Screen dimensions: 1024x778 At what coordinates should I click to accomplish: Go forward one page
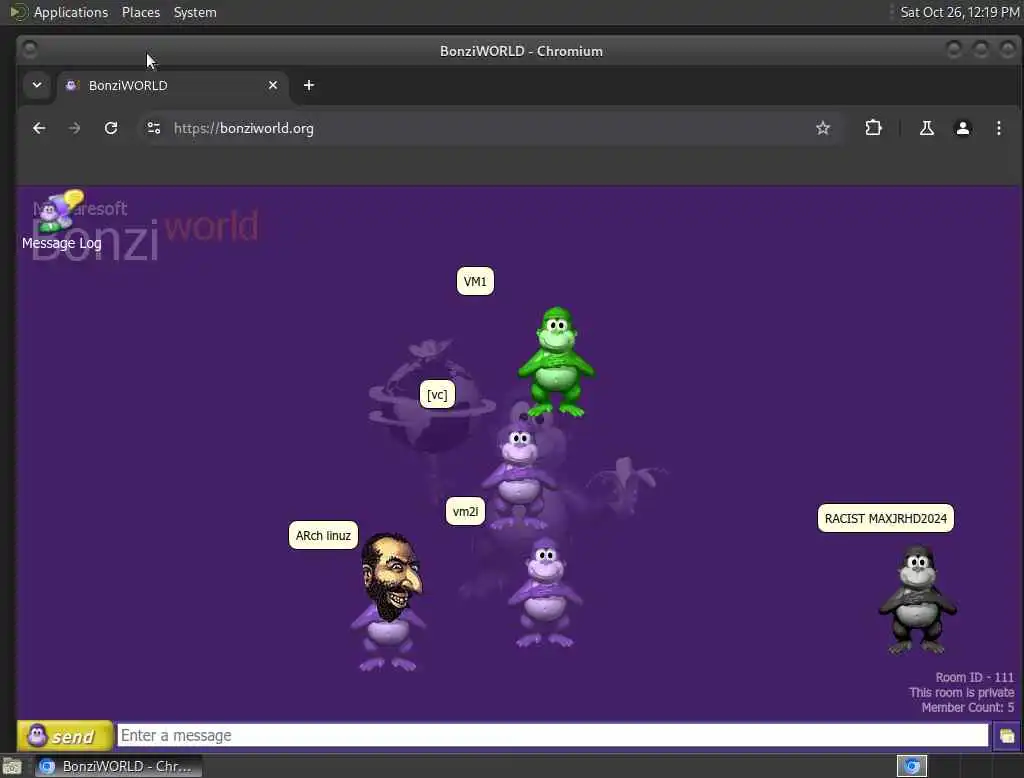click(74, 128)
